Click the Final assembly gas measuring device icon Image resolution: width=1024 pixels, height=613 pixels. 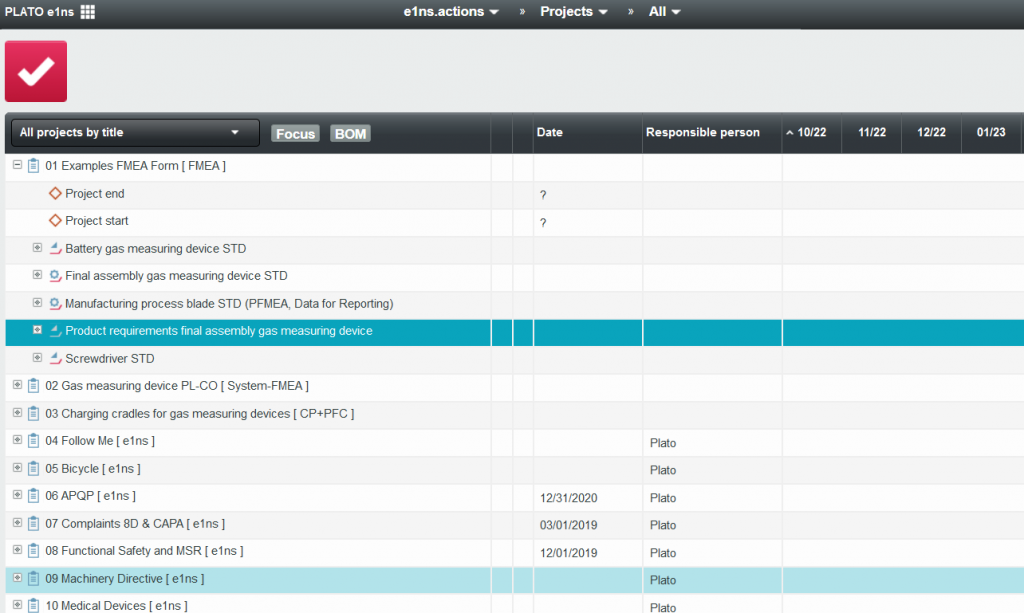(x=55, y=276)
